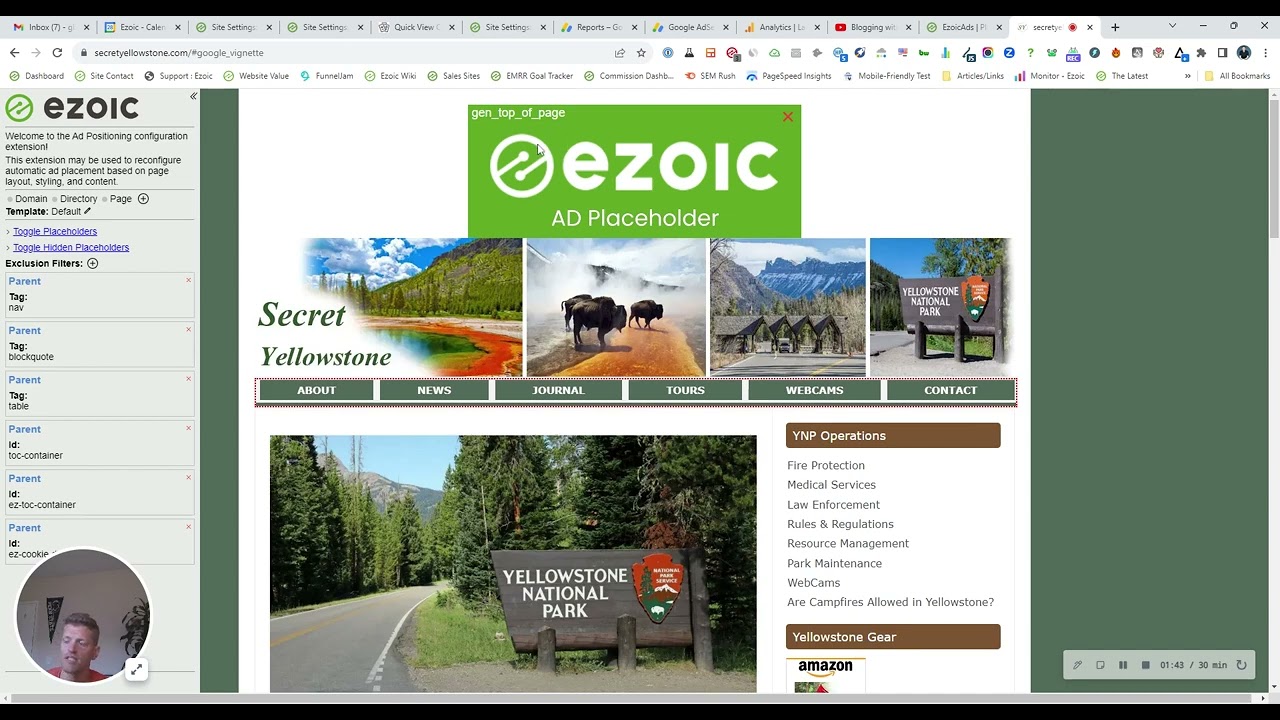Edit the Default template with pencil icon

(87, 211)
